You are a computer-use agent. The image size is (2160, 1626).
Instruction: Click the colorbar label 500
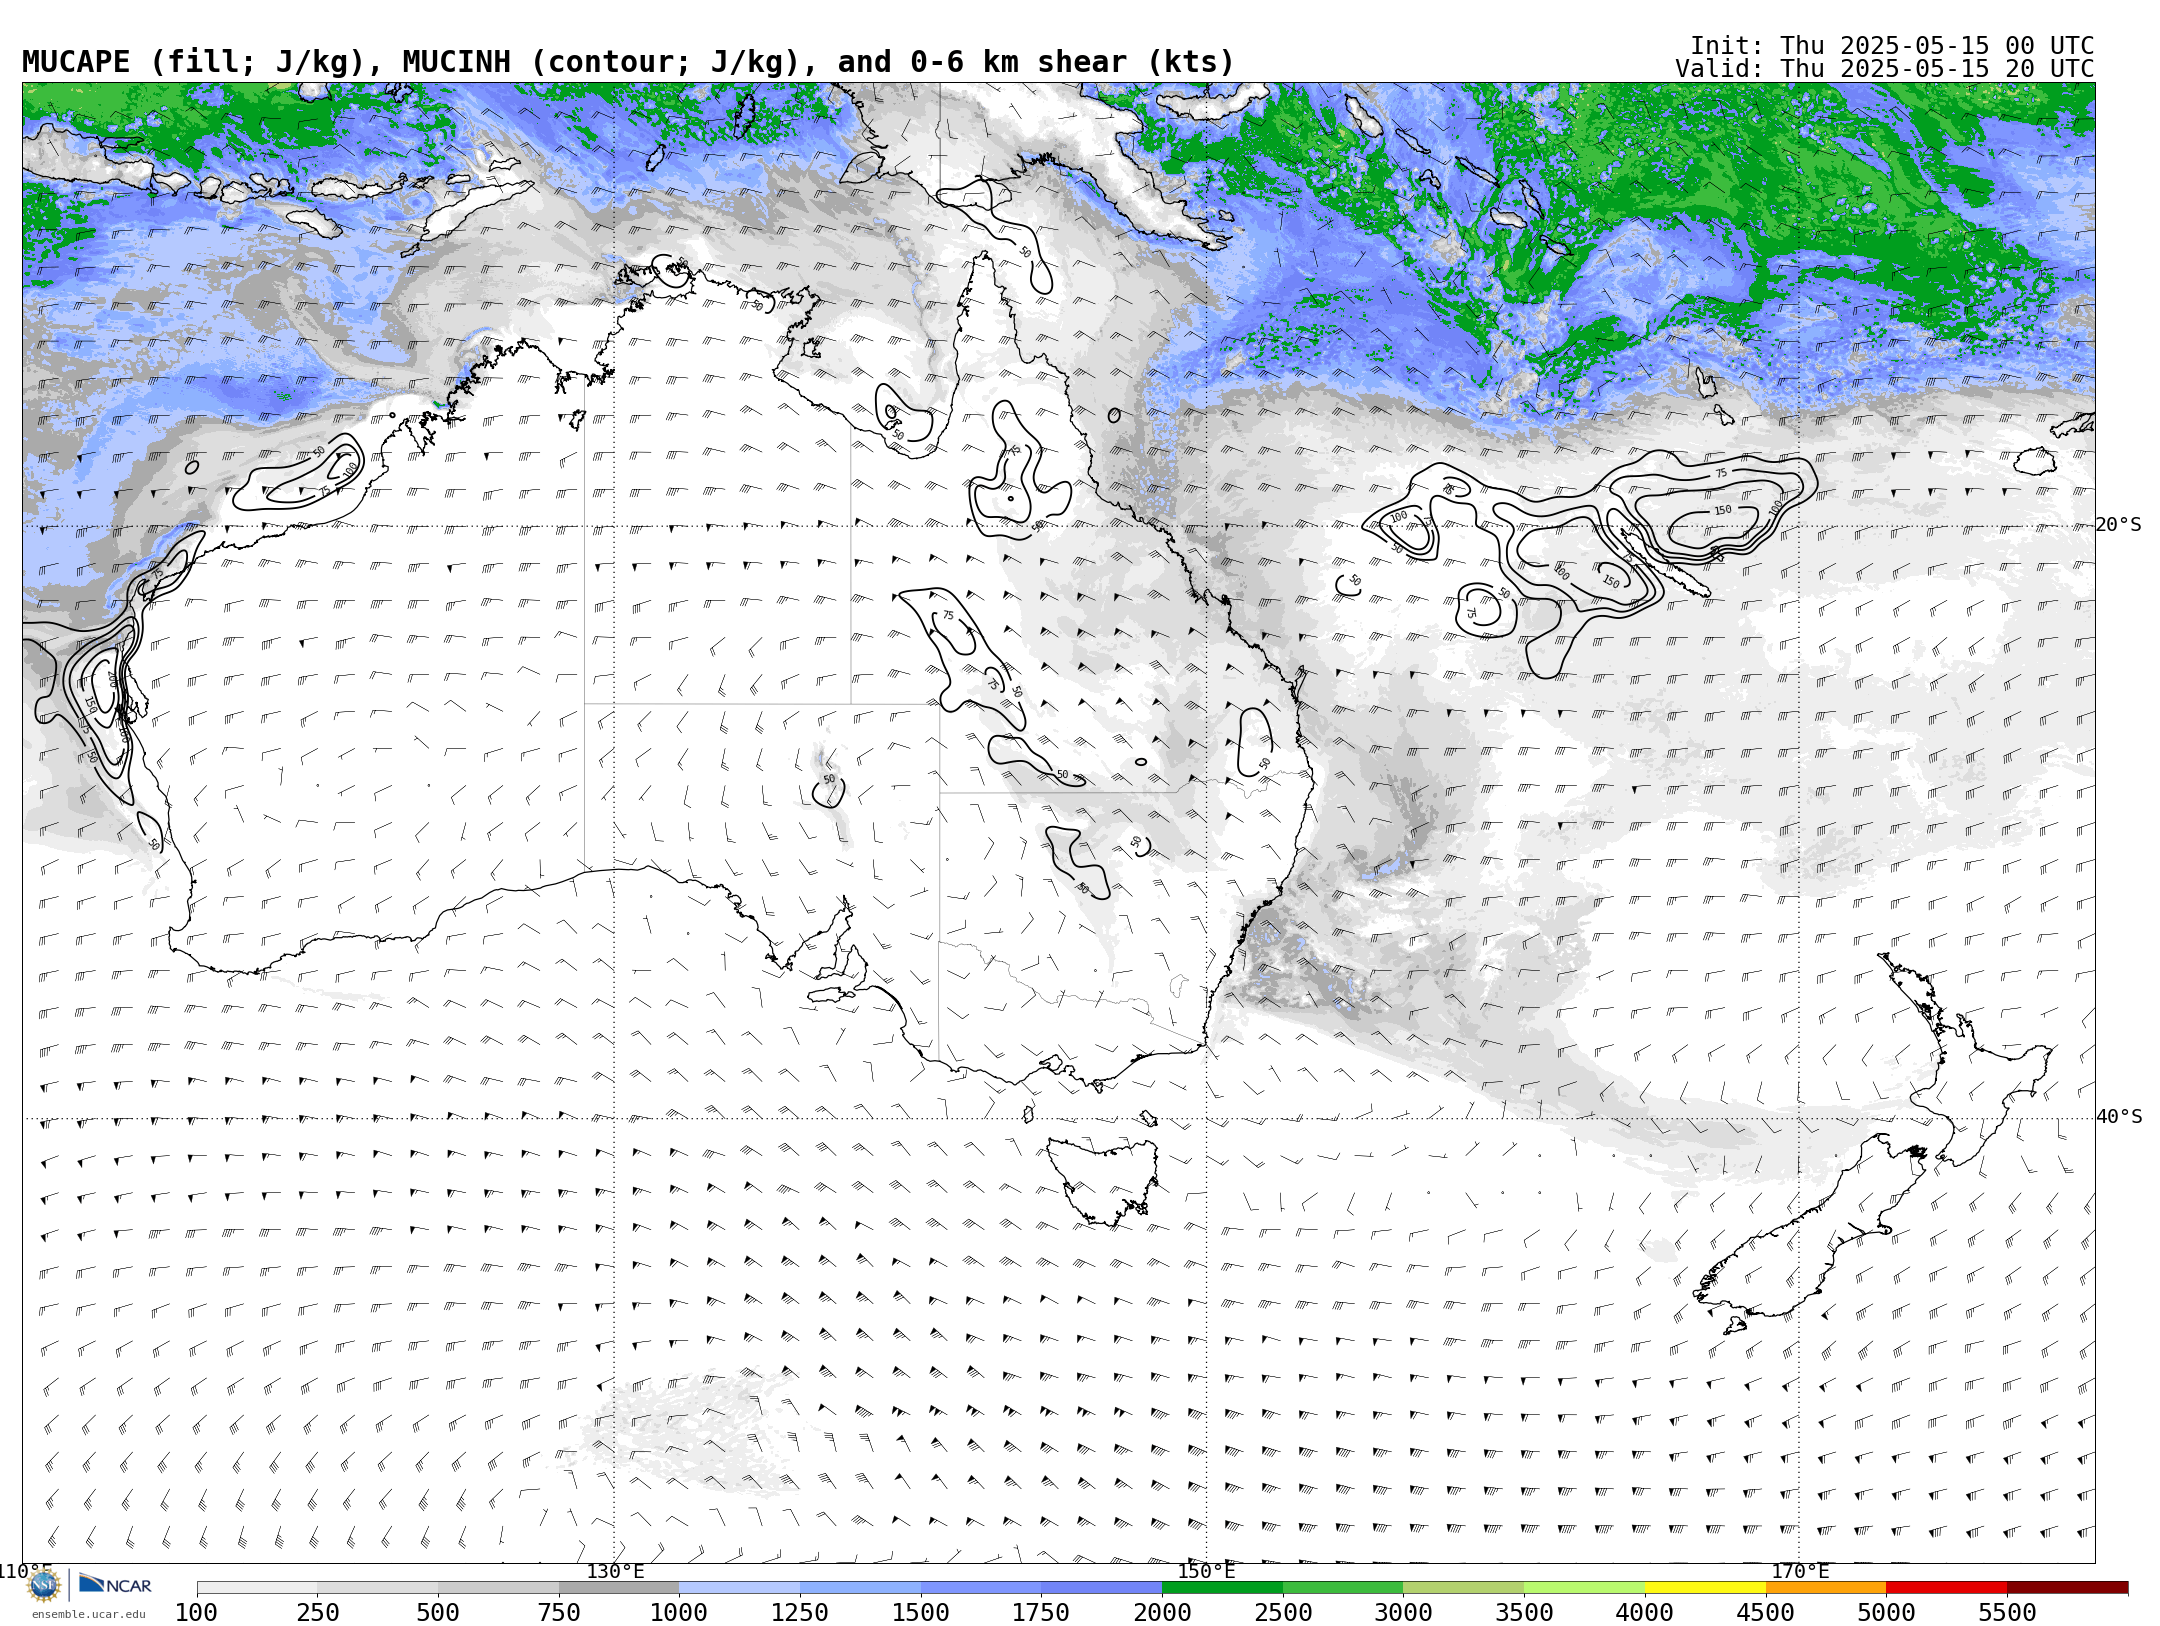tap(438, 1612)
